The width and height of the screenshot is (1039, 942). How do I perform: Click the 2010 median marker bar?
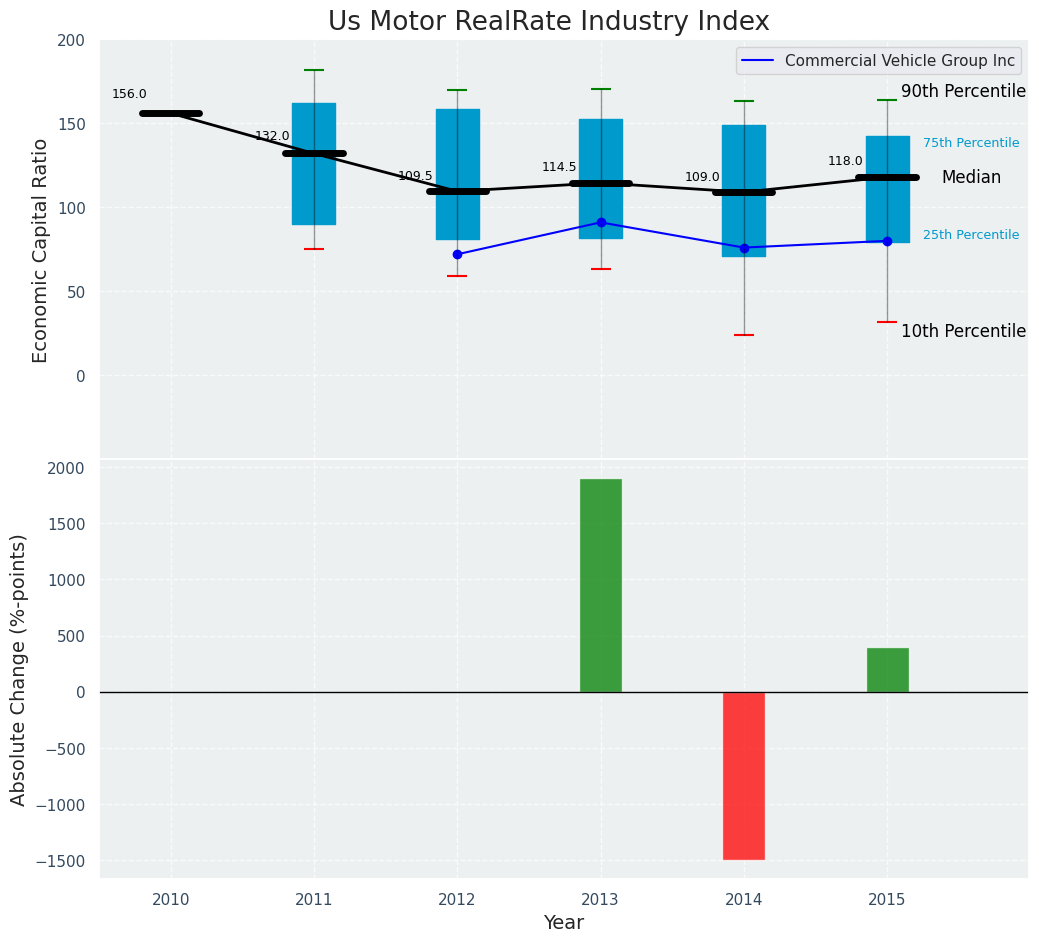point(171,113)
